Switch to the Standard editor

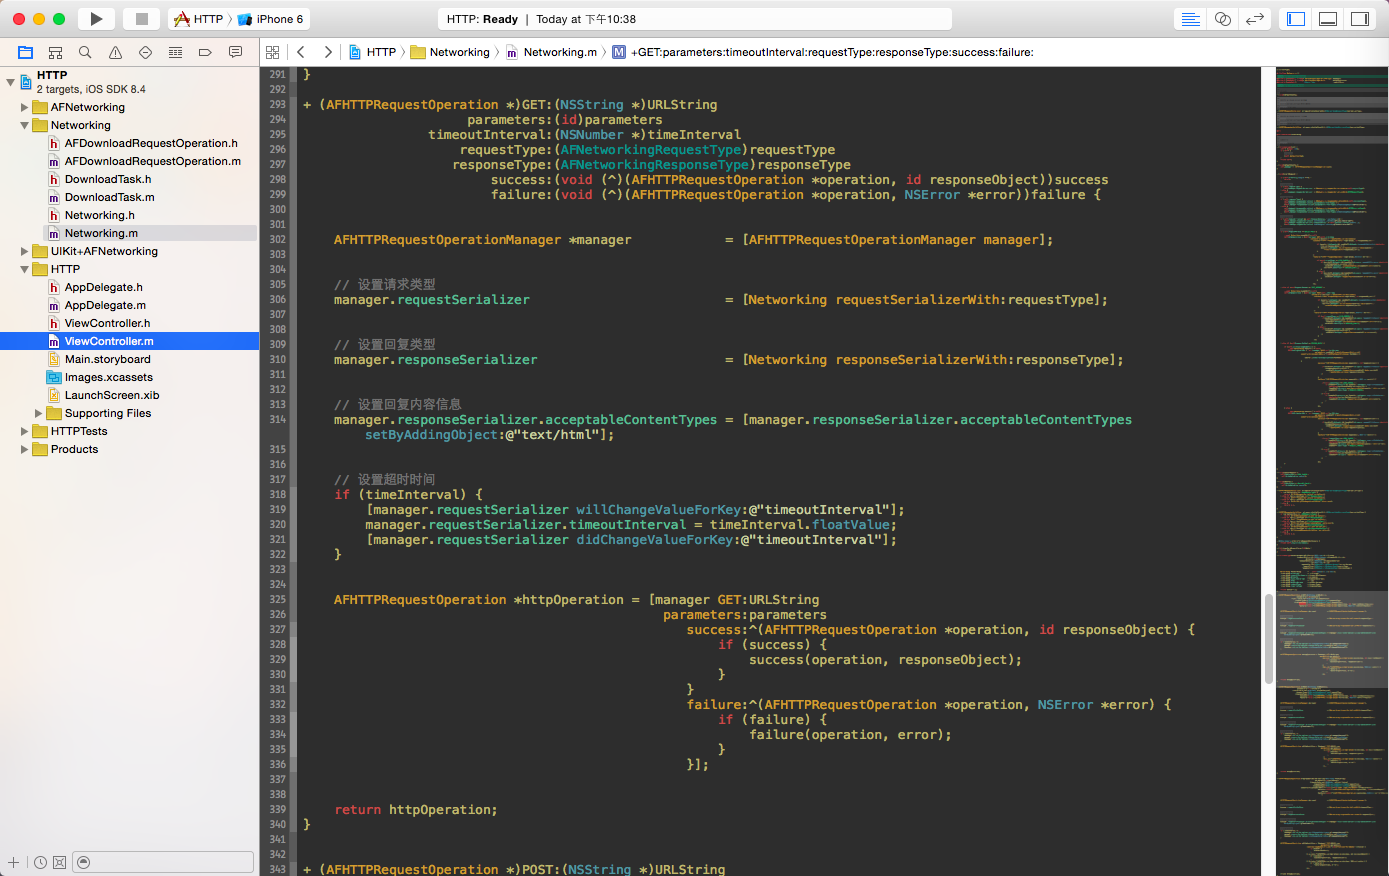click(x=1191, y=19)
